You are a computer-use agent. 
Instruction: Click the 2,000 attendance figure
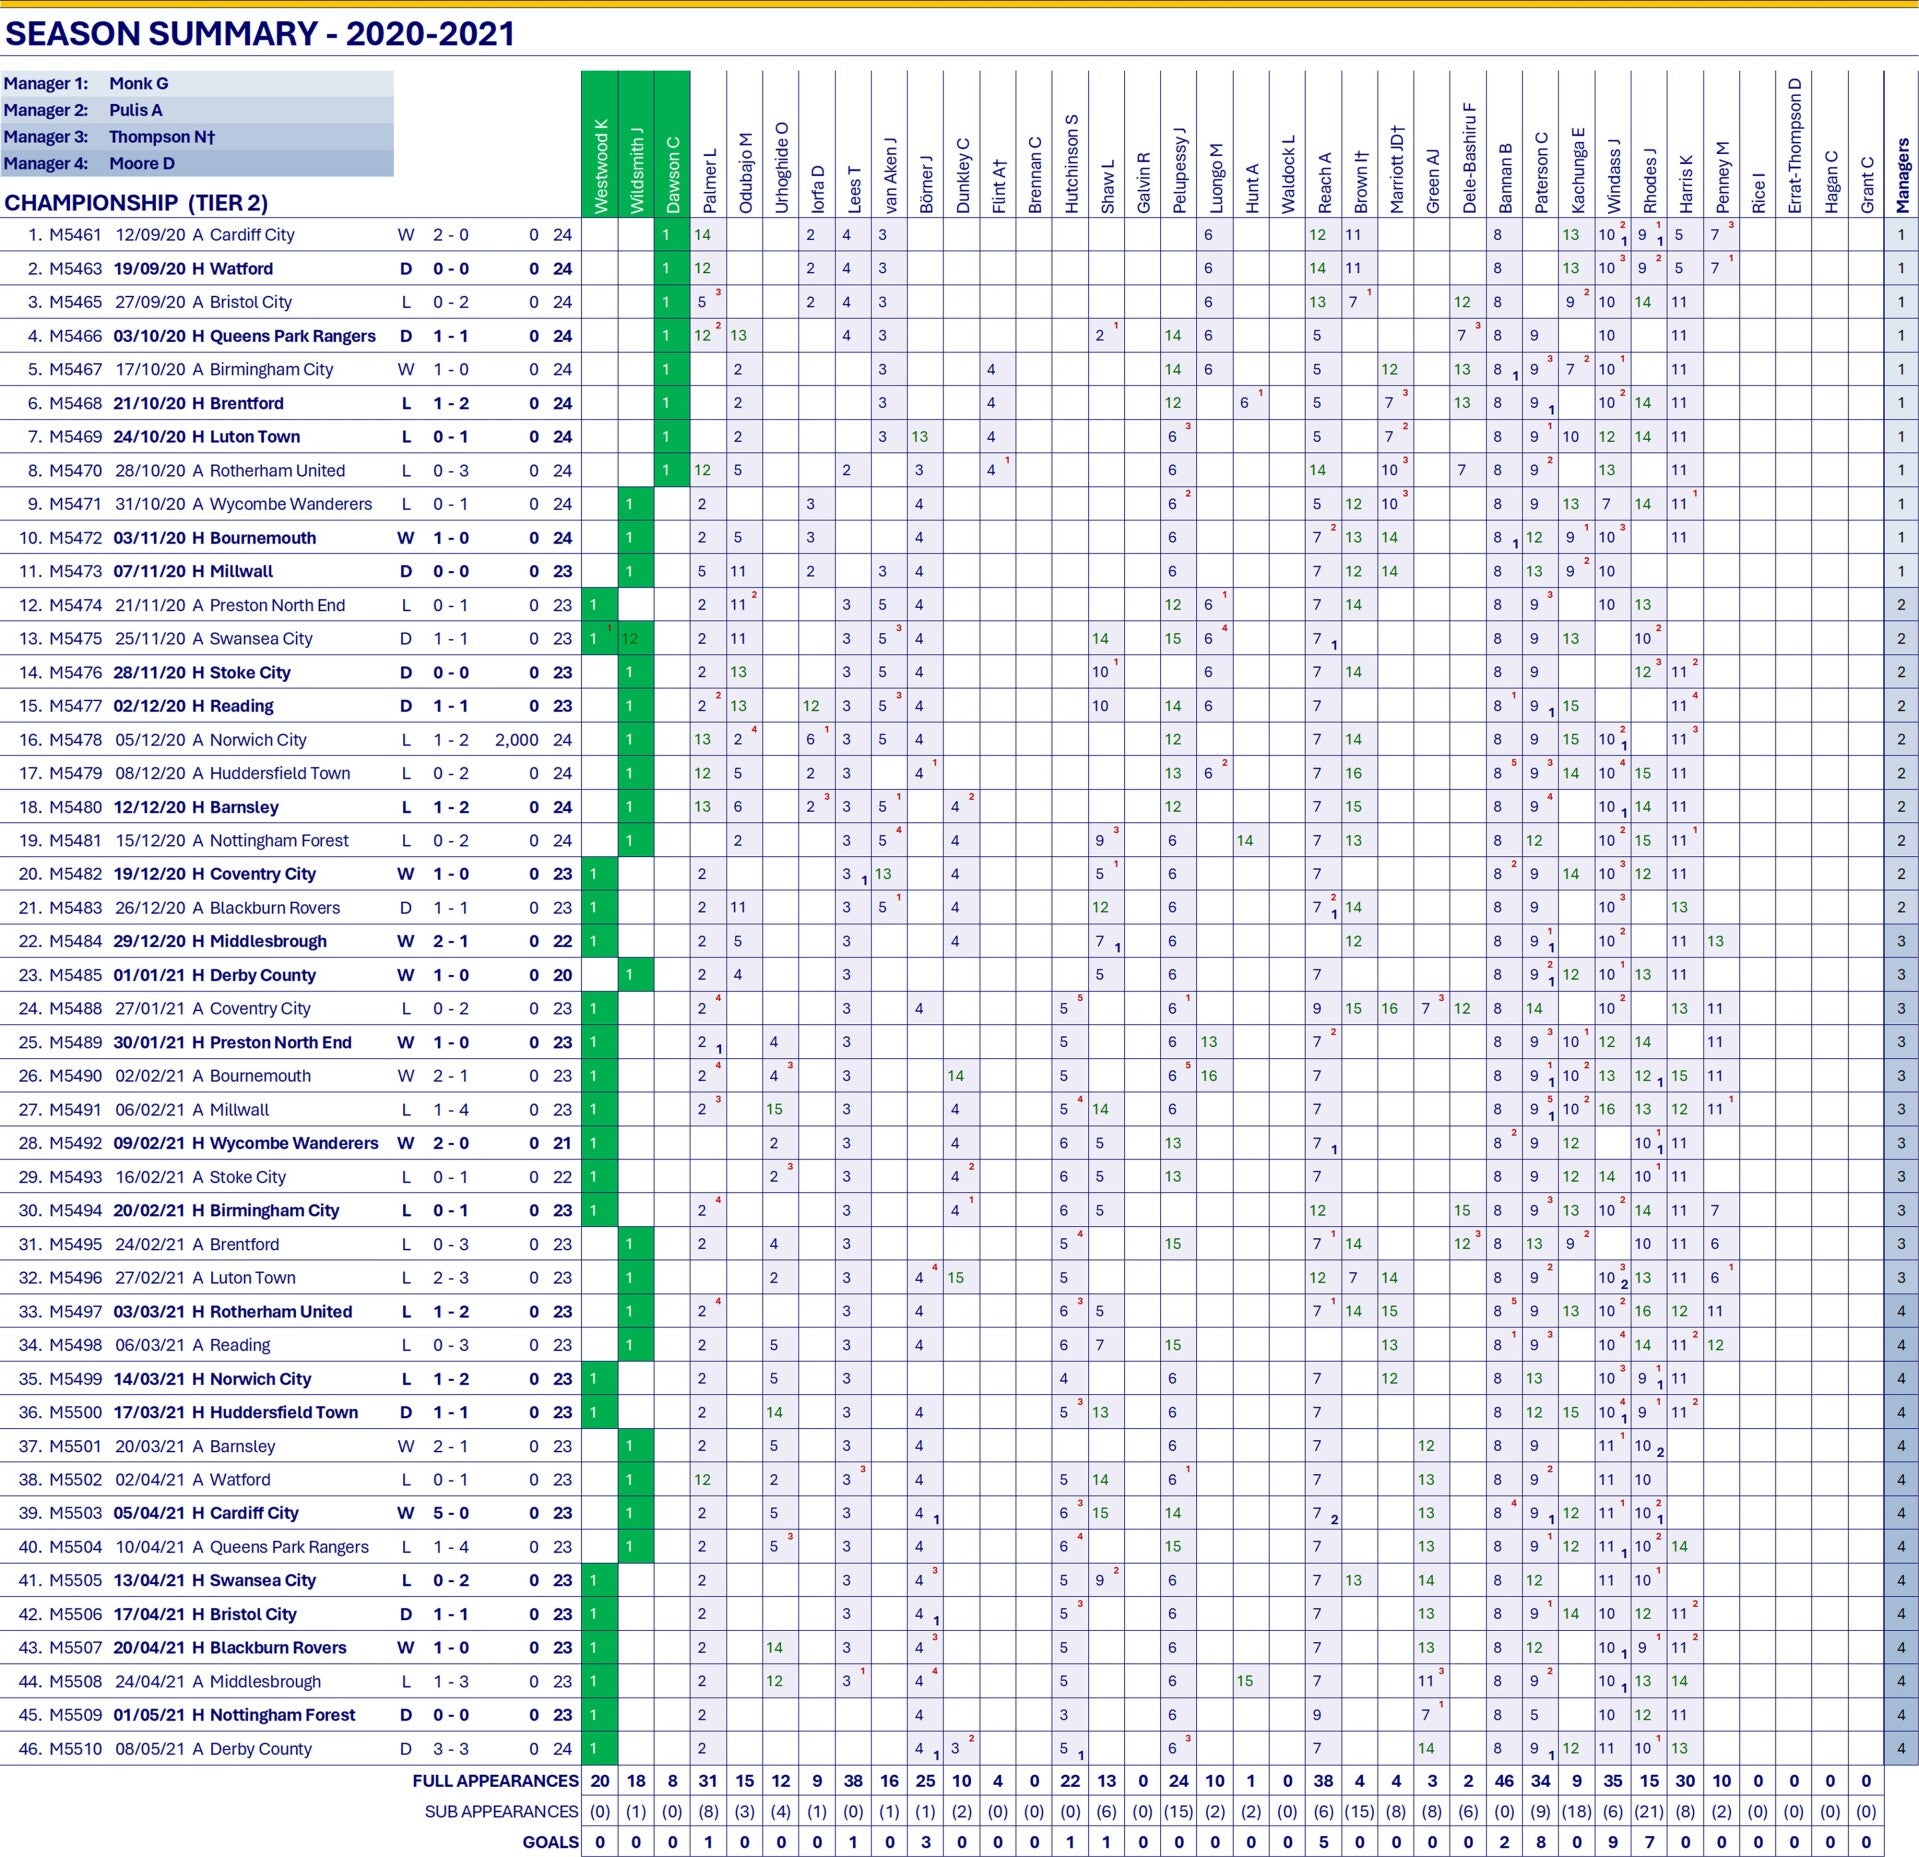[x=517, y=740]
